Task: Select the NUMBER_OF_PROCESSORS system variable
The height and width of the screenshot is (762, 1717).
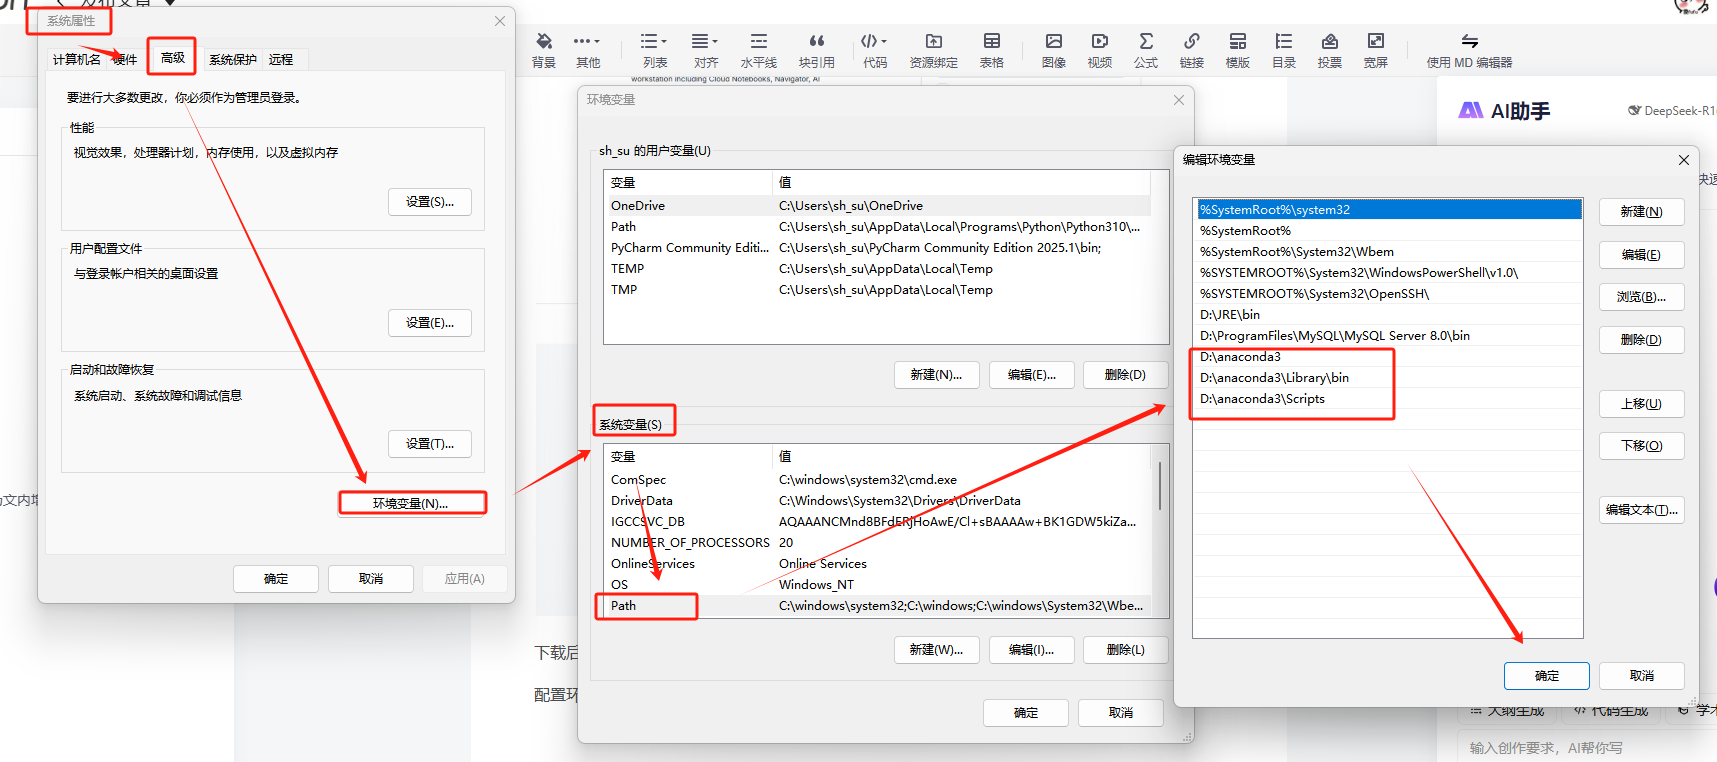Action: click(877, 543)
